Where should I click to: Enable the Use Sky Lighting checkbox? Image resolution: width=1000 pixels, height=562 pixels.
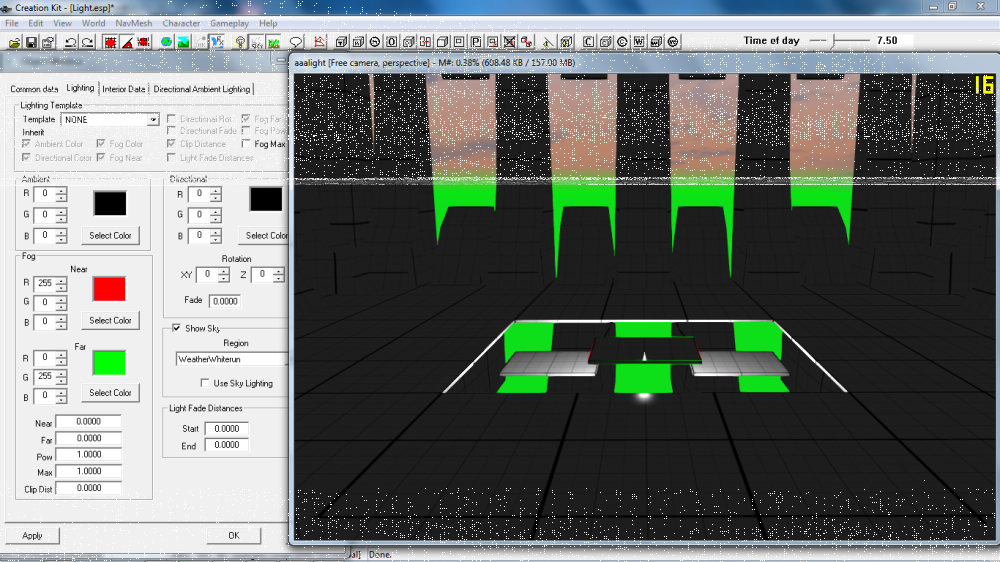click(205, 383)
